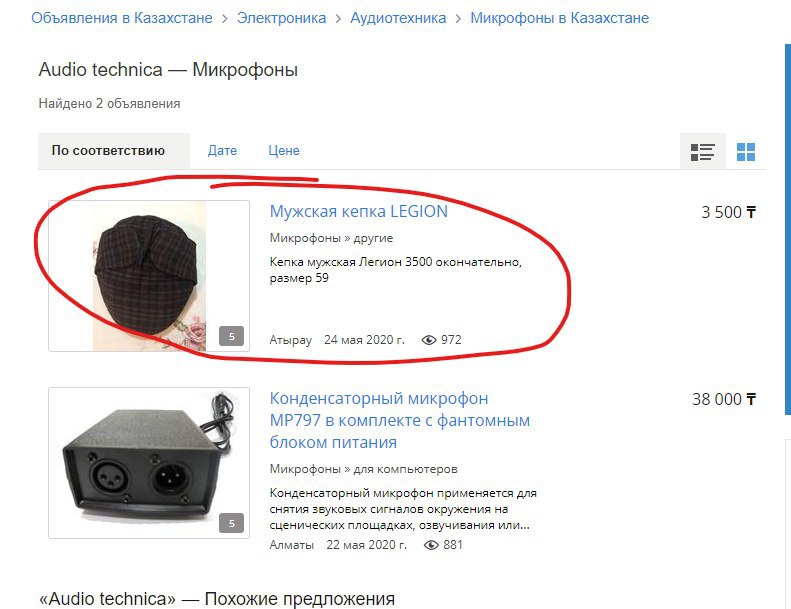The image size is (791, 609).
Task: Click the eye views icon showing 881
Action: (x=431, y=545)
